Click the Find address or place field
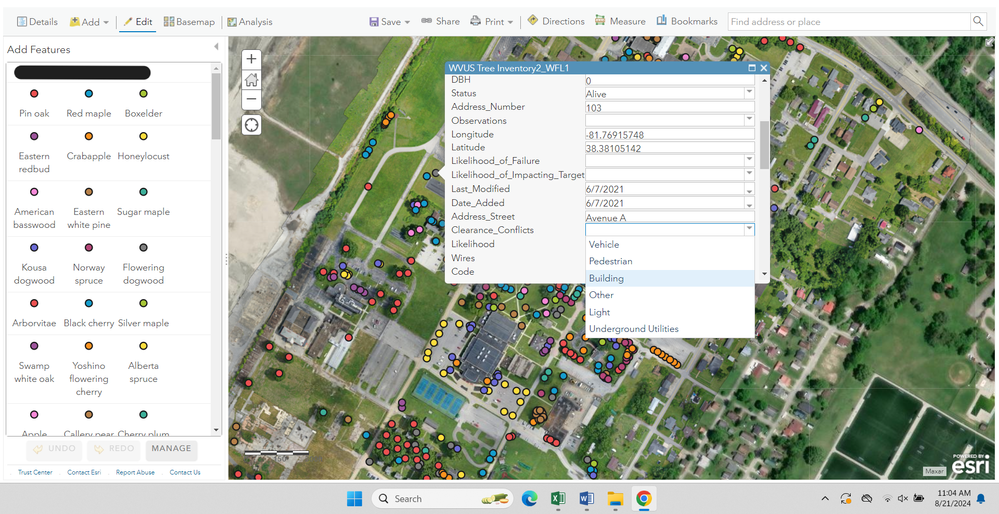Screen dimensions: 999x514 849,22
